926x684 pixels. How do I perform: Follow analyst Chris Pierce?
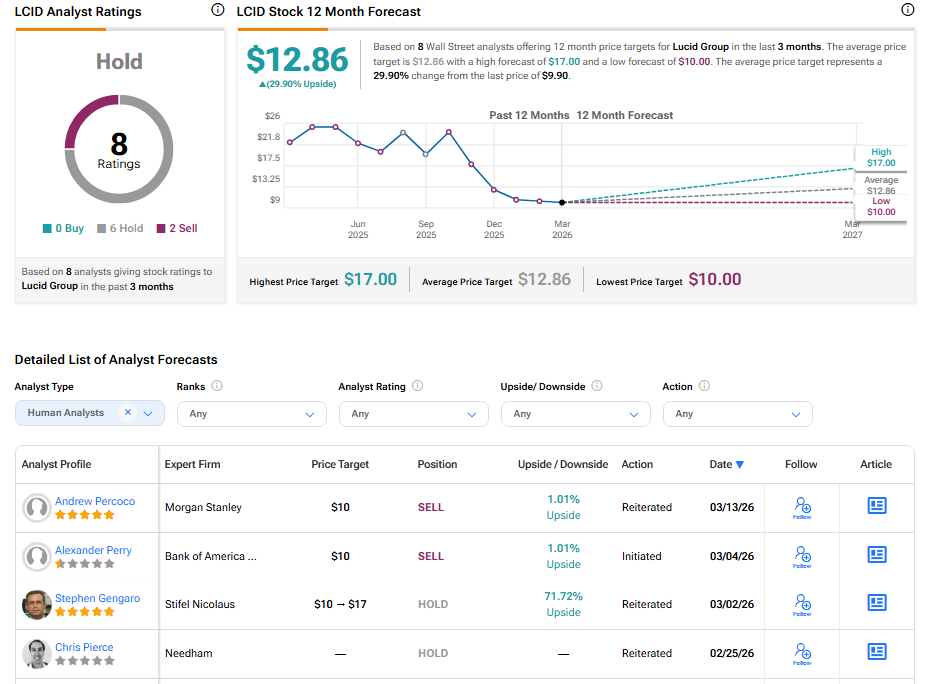(801, 652)
